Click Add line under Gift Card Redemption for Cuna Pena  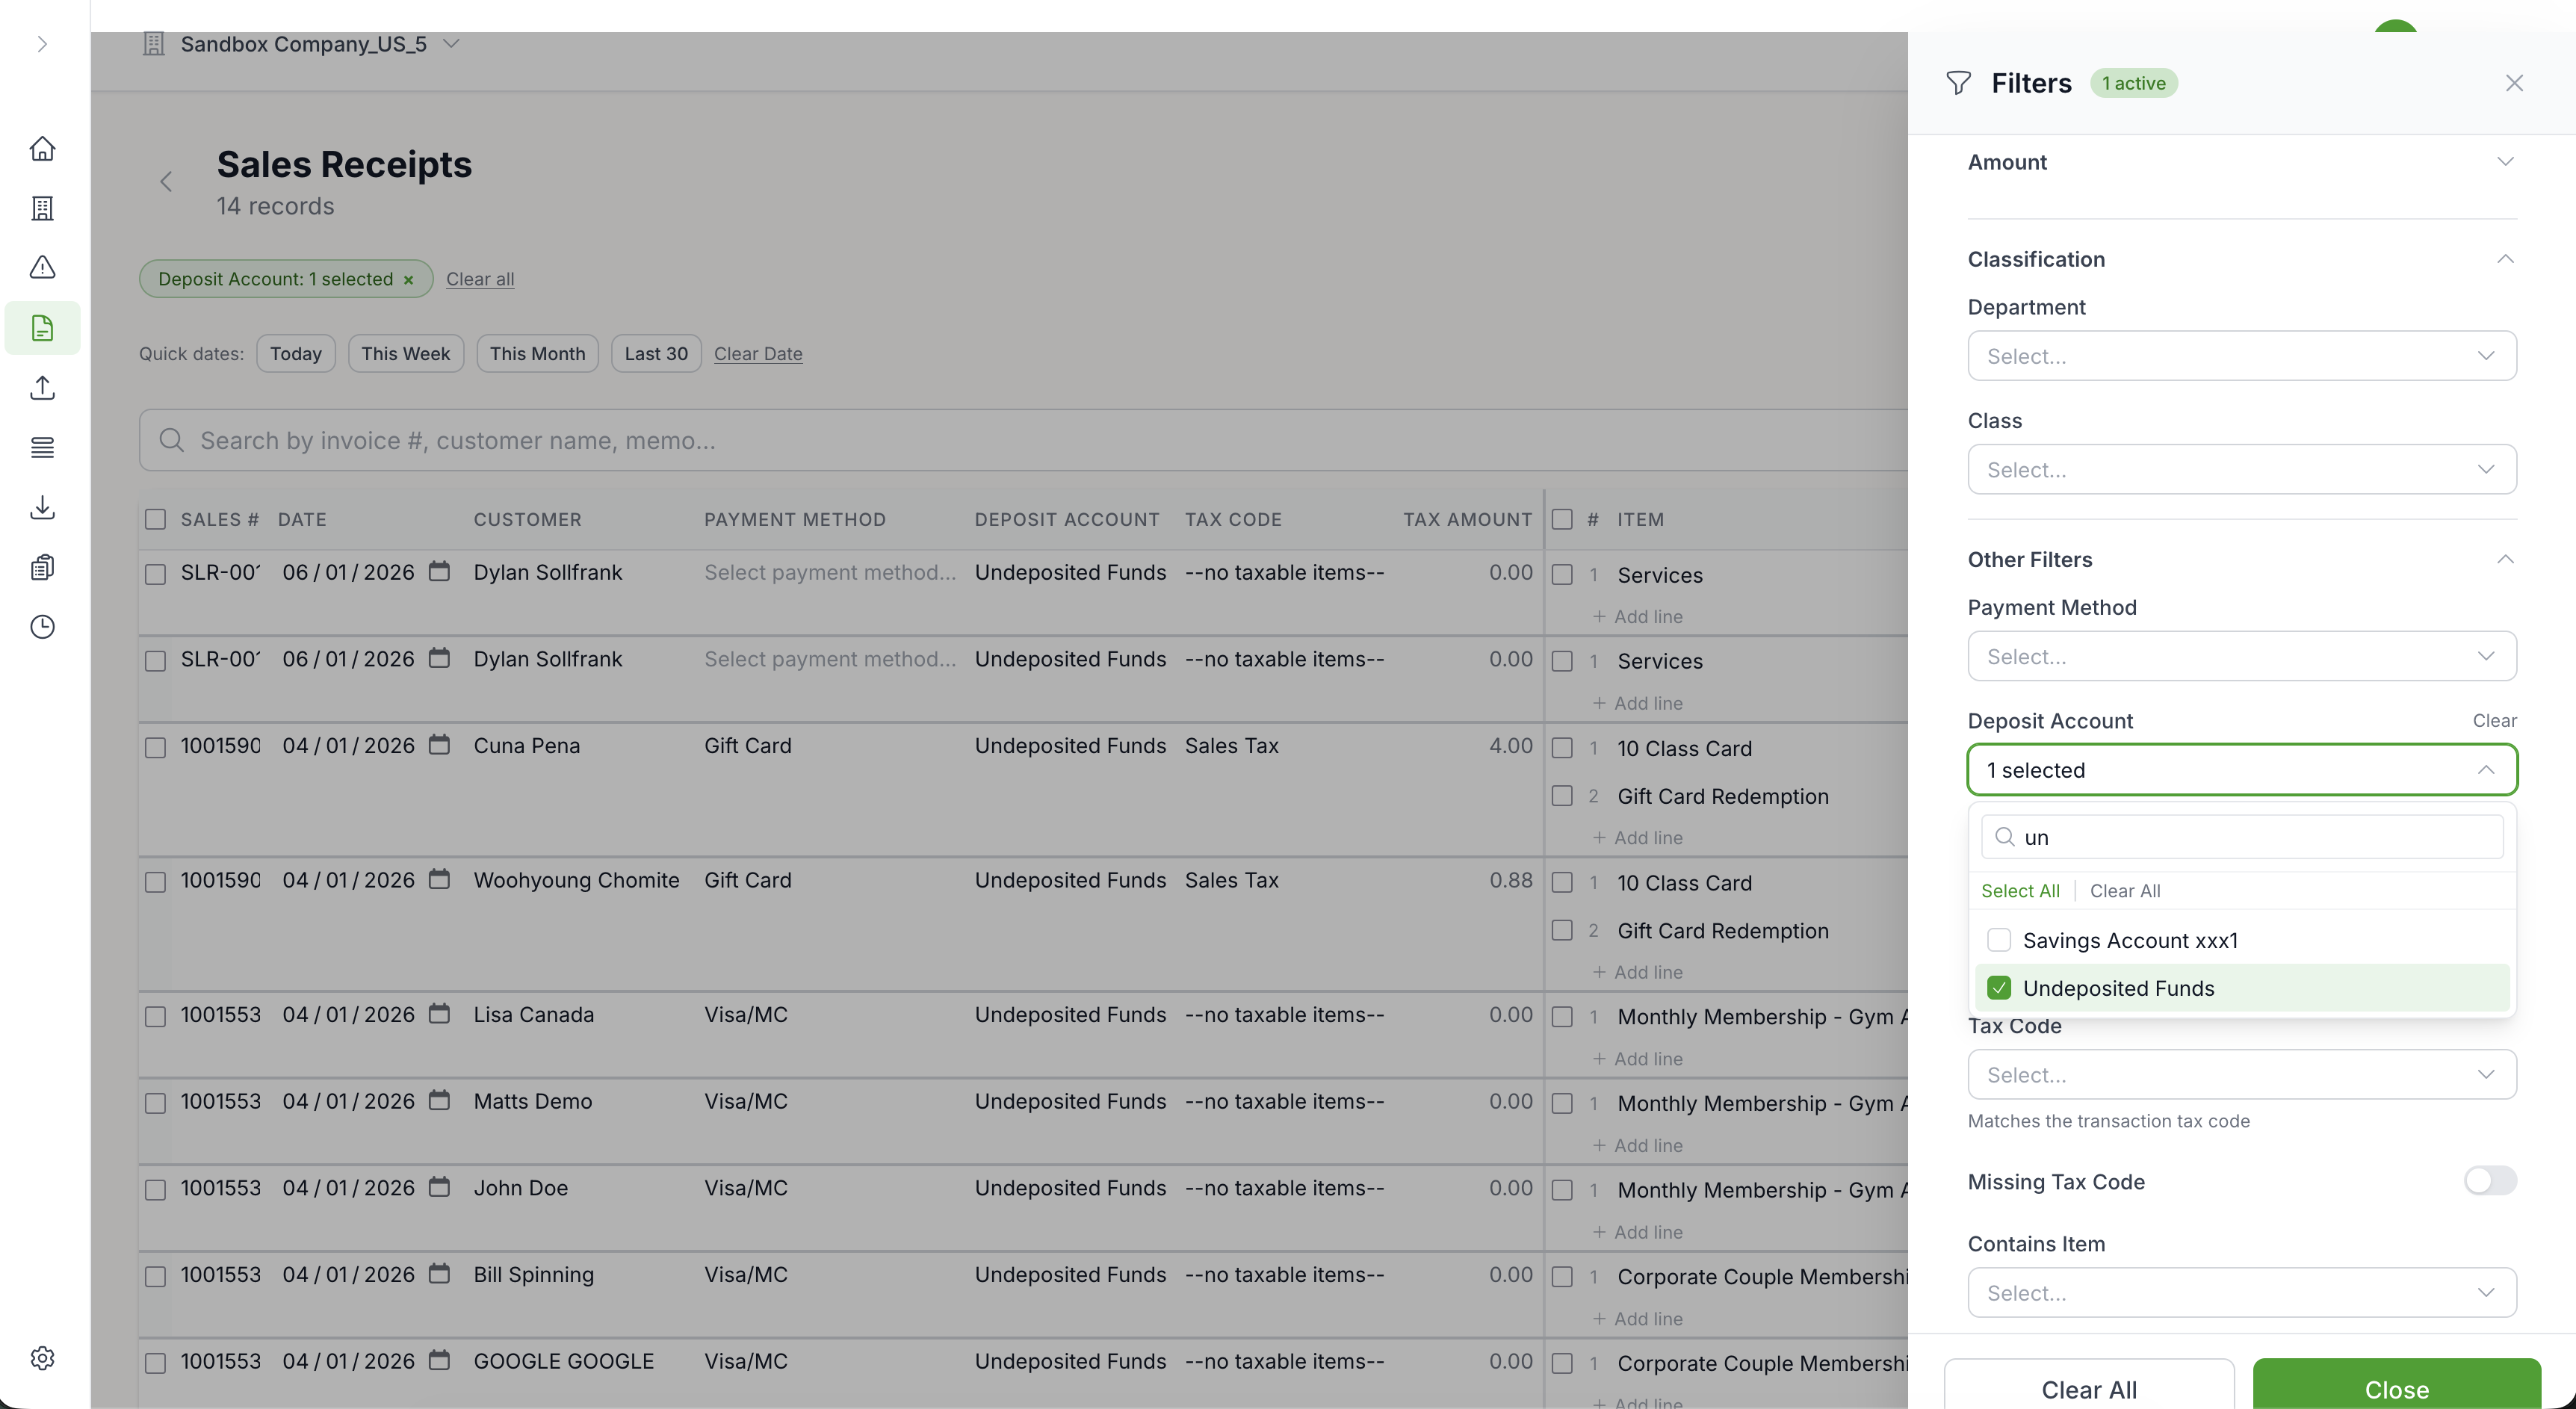click(x=1638, y=838)
